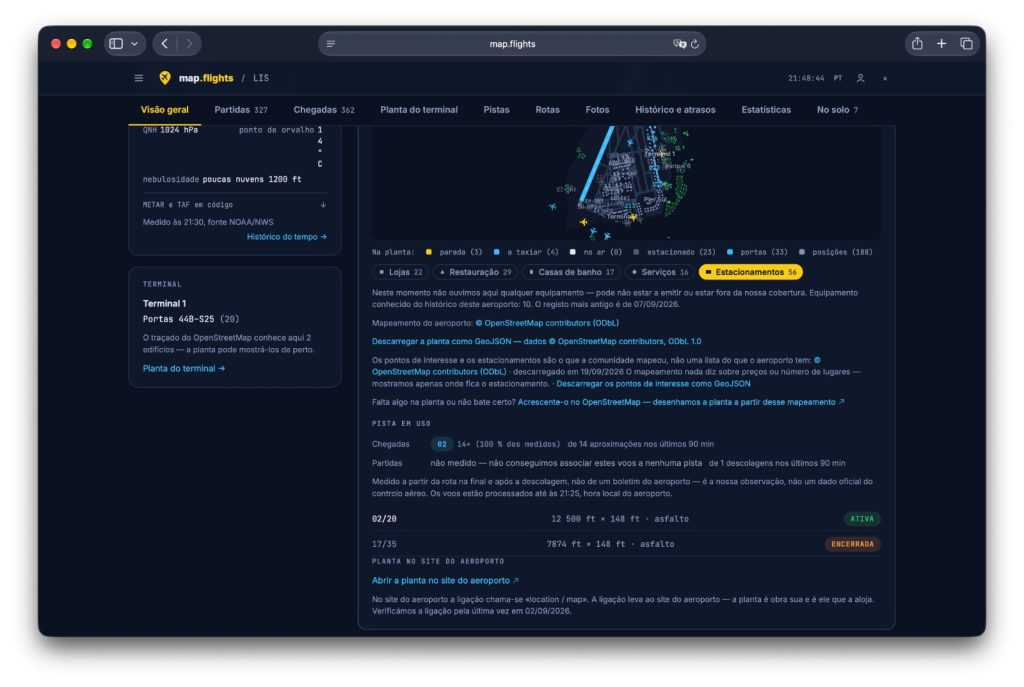Toggle the Serviços 16 filter chip
Screen dimensions: 1024x687
(660, 272)
